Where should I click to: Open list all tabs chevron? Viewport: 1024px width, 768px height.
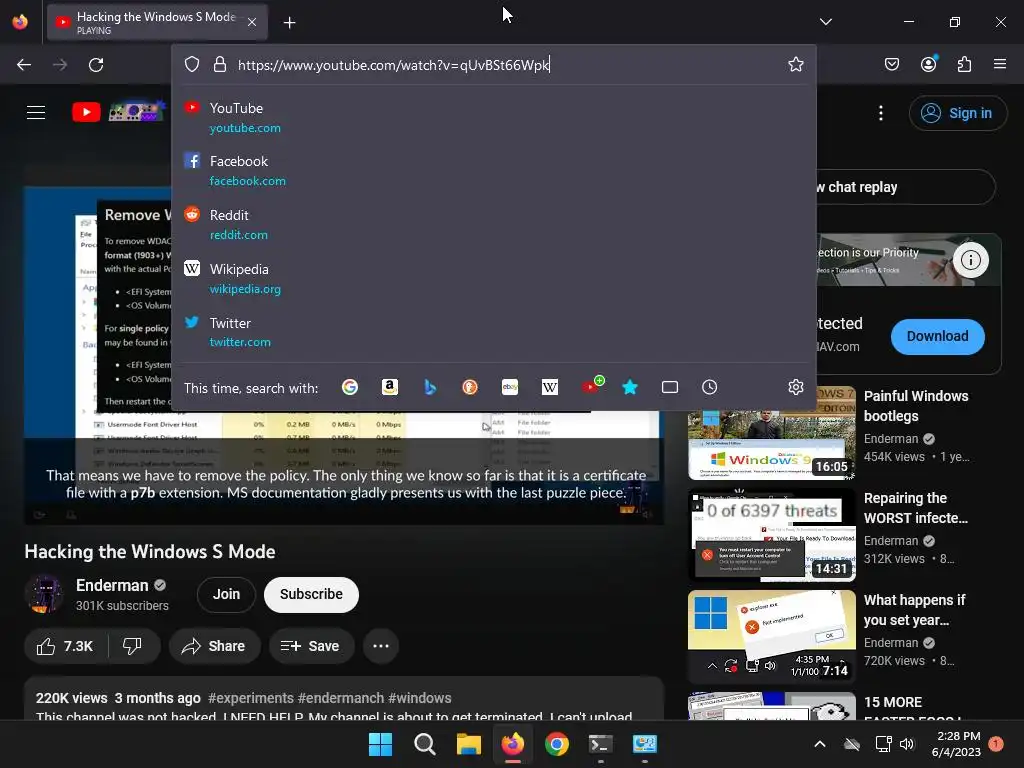[x=825, y=22]
